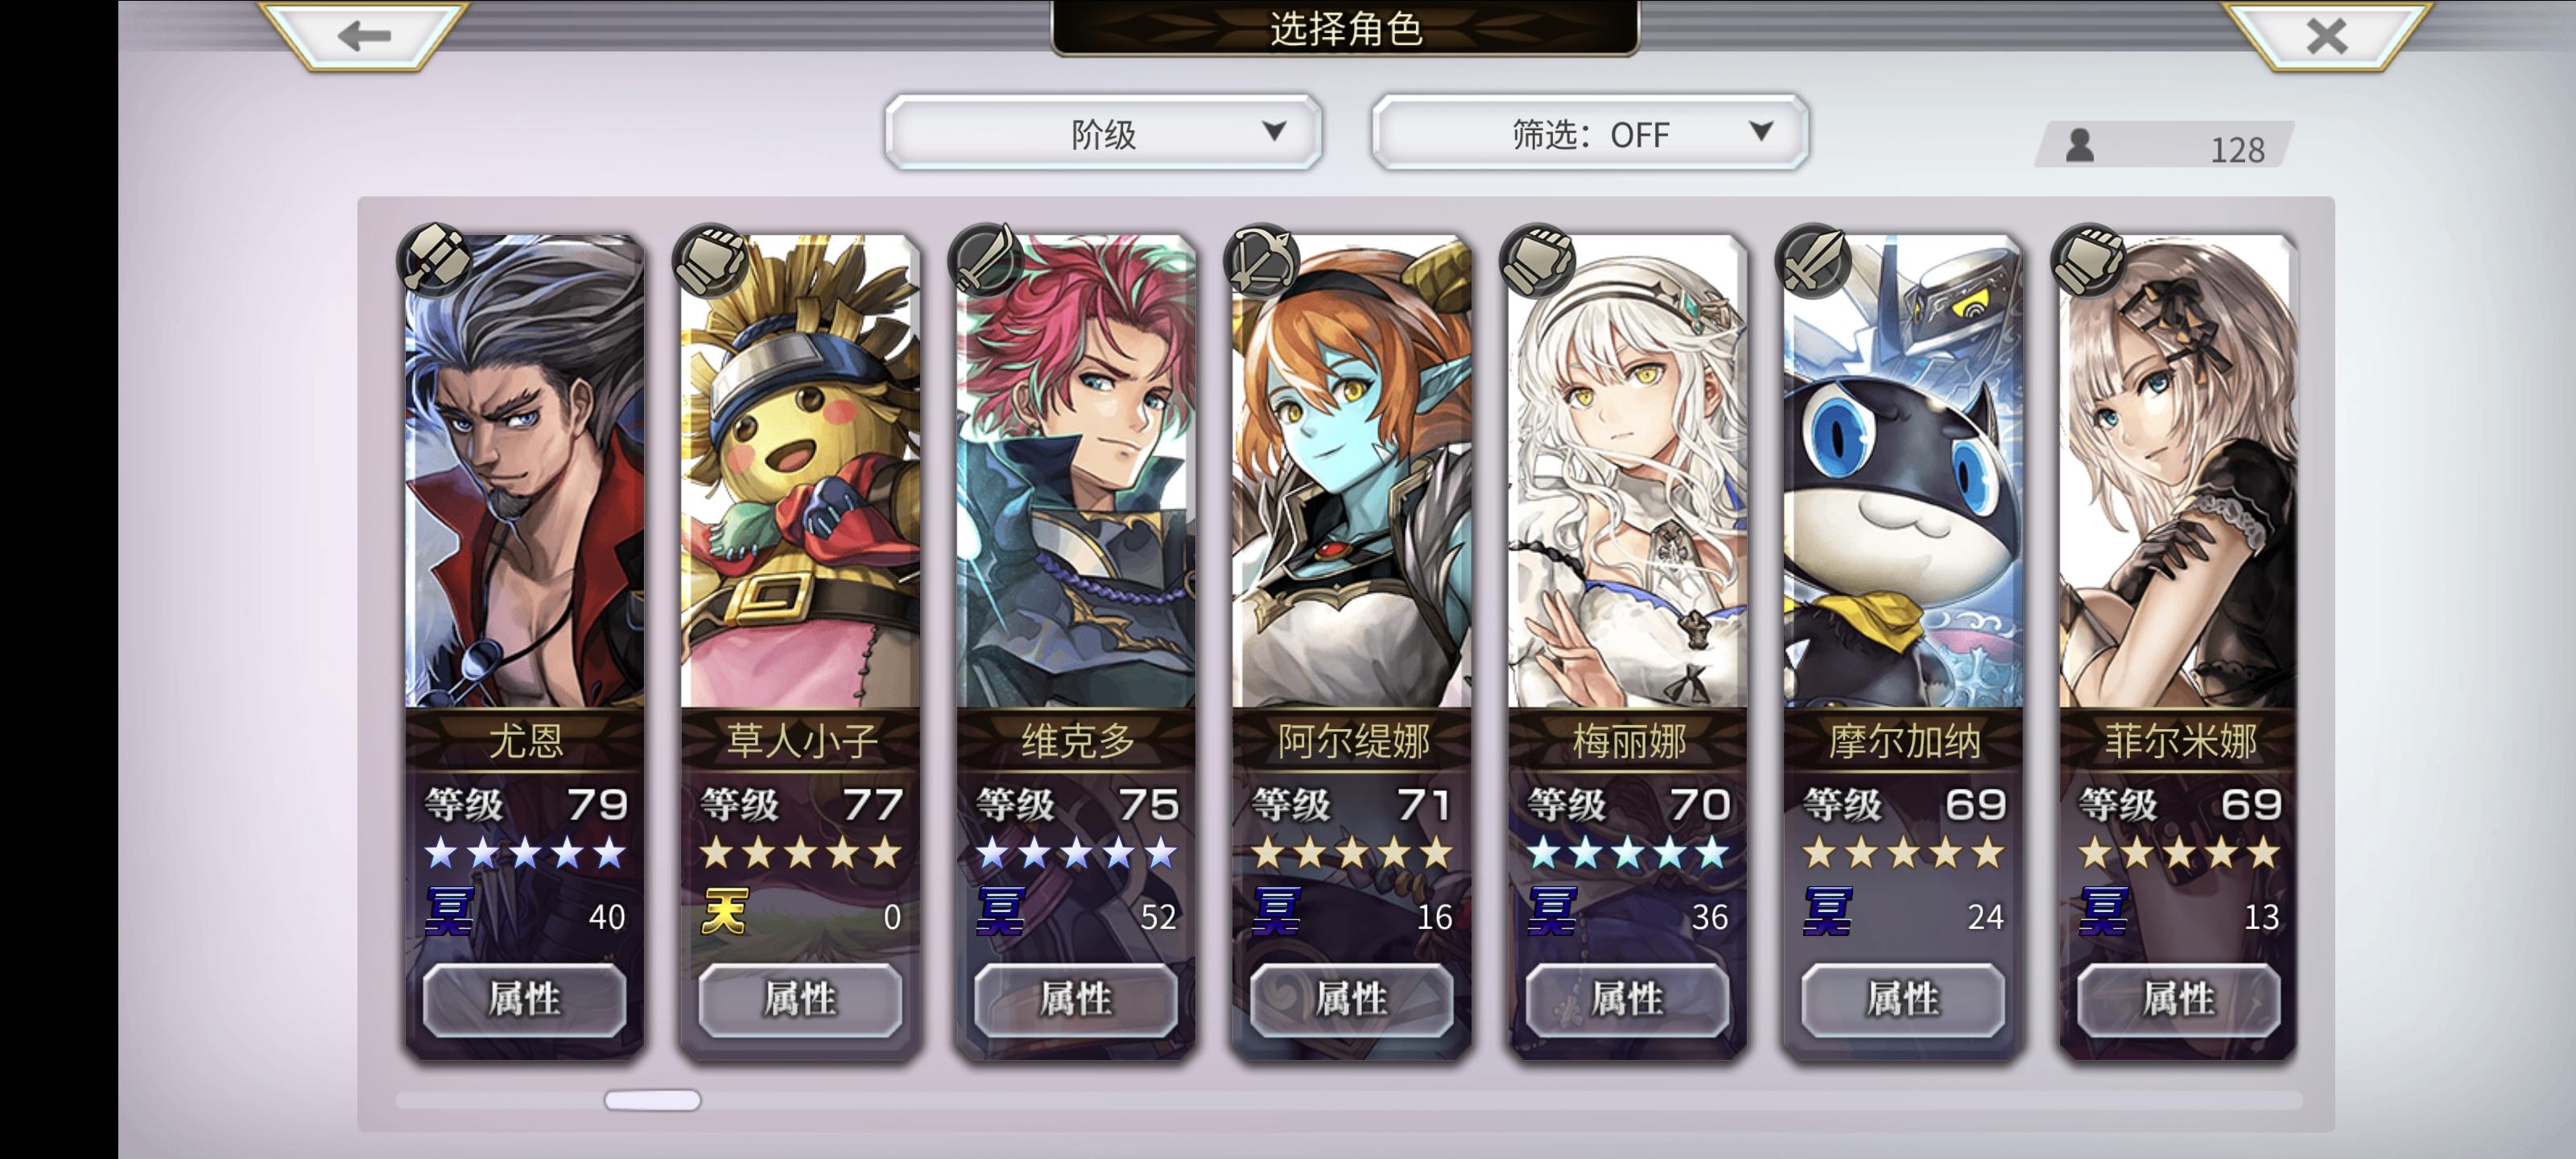Open 属性 for 梅丽娜
2576x1159 pixels.
(x=1628, y=998)
